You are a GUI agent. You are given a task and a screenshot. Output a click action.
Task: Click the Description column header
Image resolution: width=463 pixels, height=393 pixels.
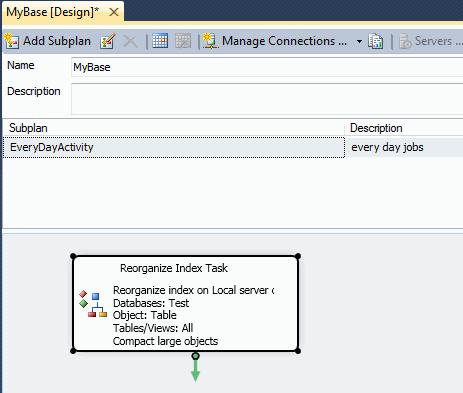click(404, 128)
